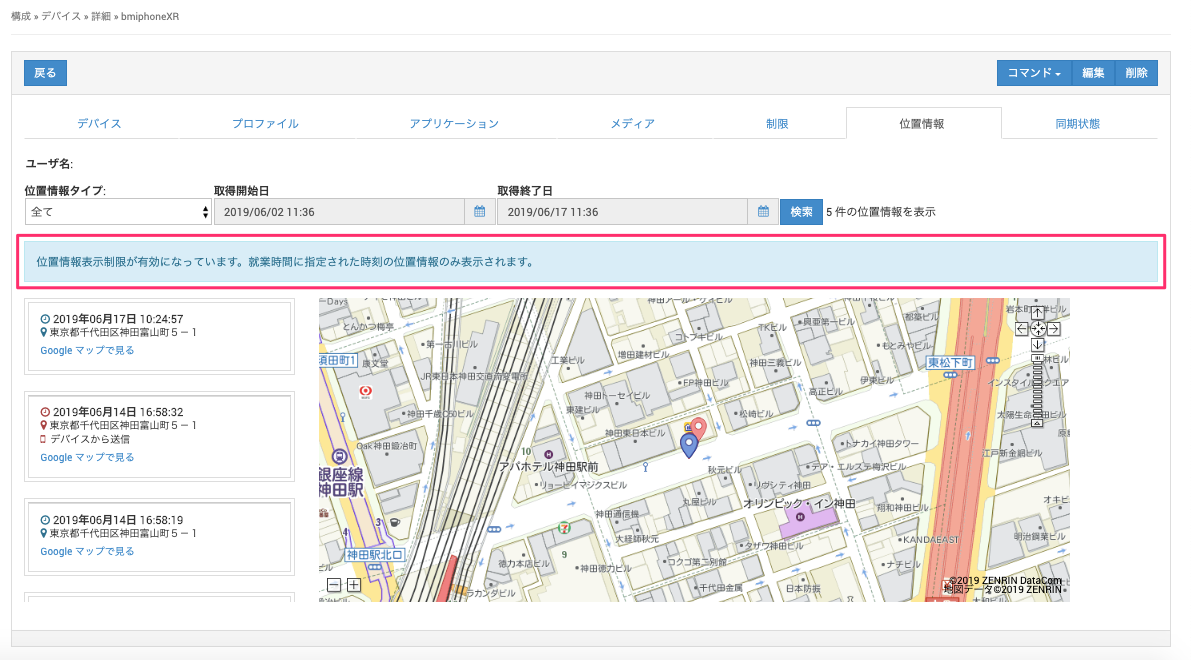Open the 同期状態 tab

[1078, 124]
